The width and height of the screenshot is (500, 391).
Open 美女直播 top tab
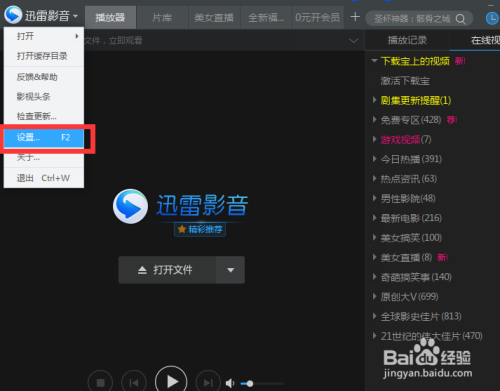point(214,17)
